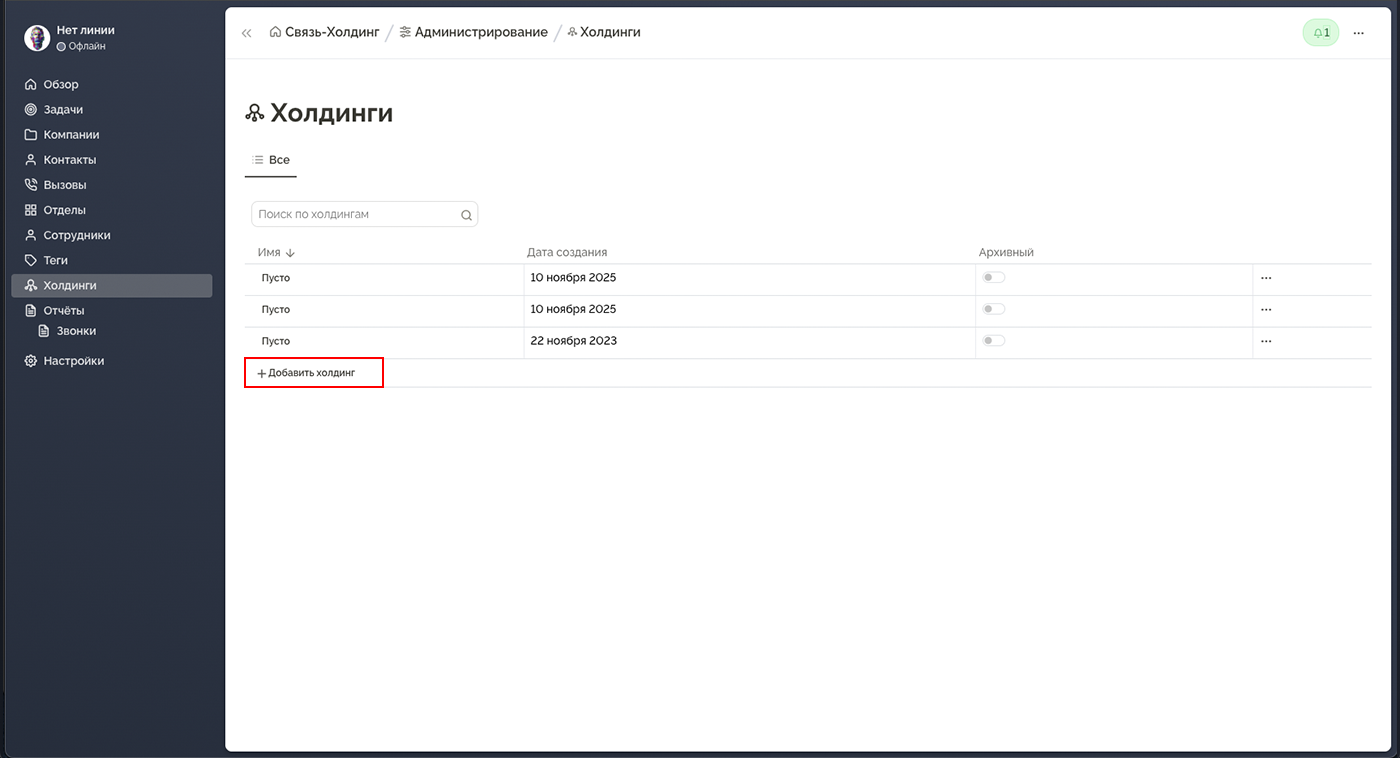This screenshot has height=758, width=1400.
Task: Click the notification bell badge
Action: tap(1320, 33)
